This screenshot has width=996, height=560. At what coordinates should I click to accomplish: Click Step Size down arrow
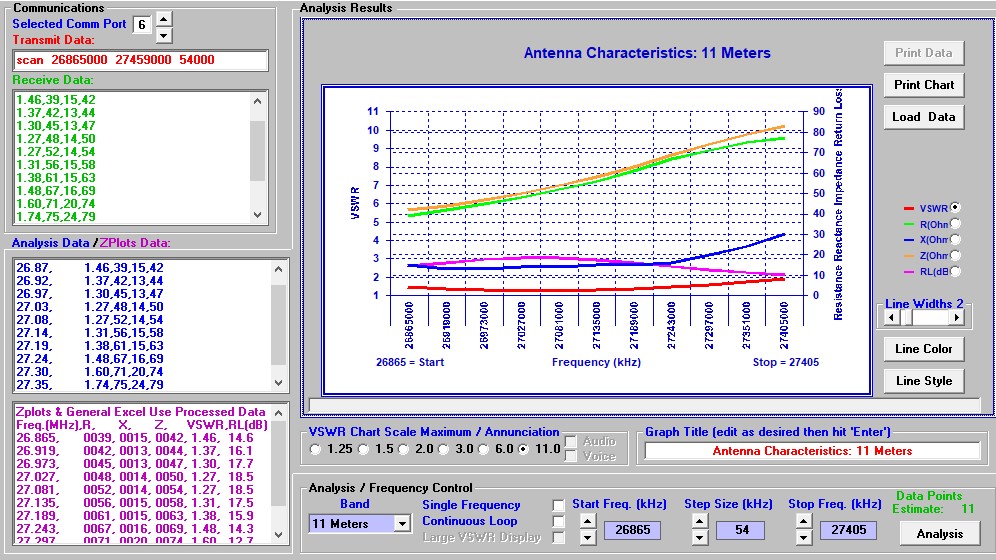(x=699, y=538)
